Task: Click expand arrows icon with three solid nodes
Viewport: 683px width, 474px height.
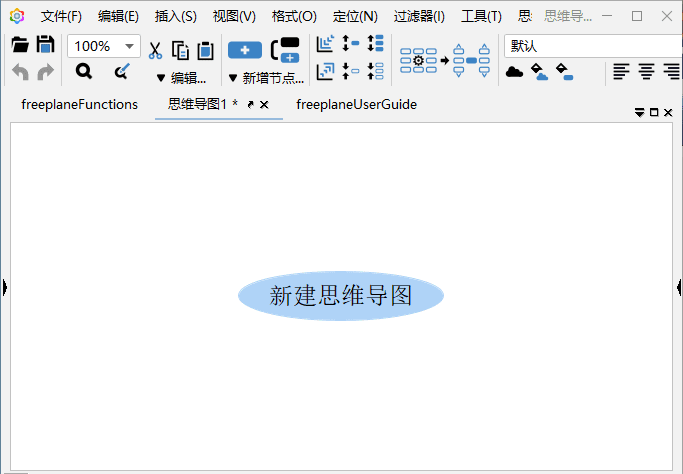Action: click(x=375, y=44)
